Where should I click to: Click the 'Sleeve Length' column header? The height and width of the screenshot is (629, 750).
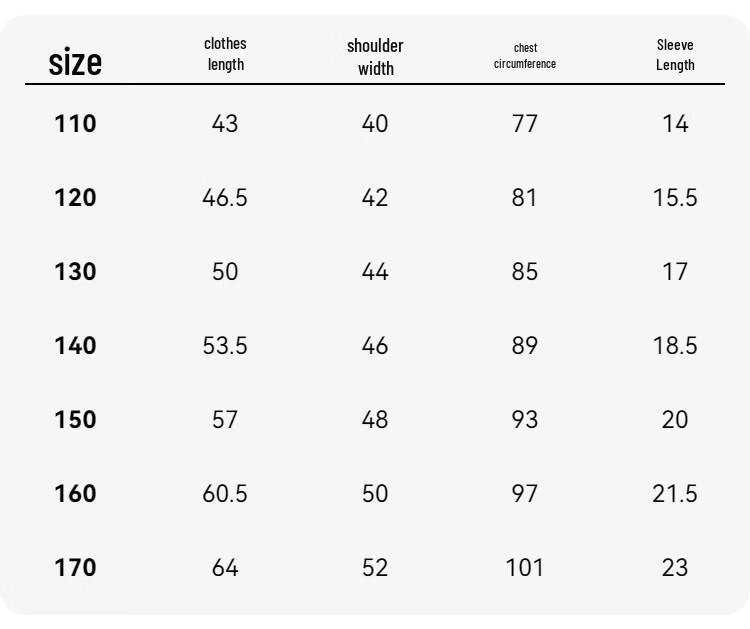coord(675,55)
